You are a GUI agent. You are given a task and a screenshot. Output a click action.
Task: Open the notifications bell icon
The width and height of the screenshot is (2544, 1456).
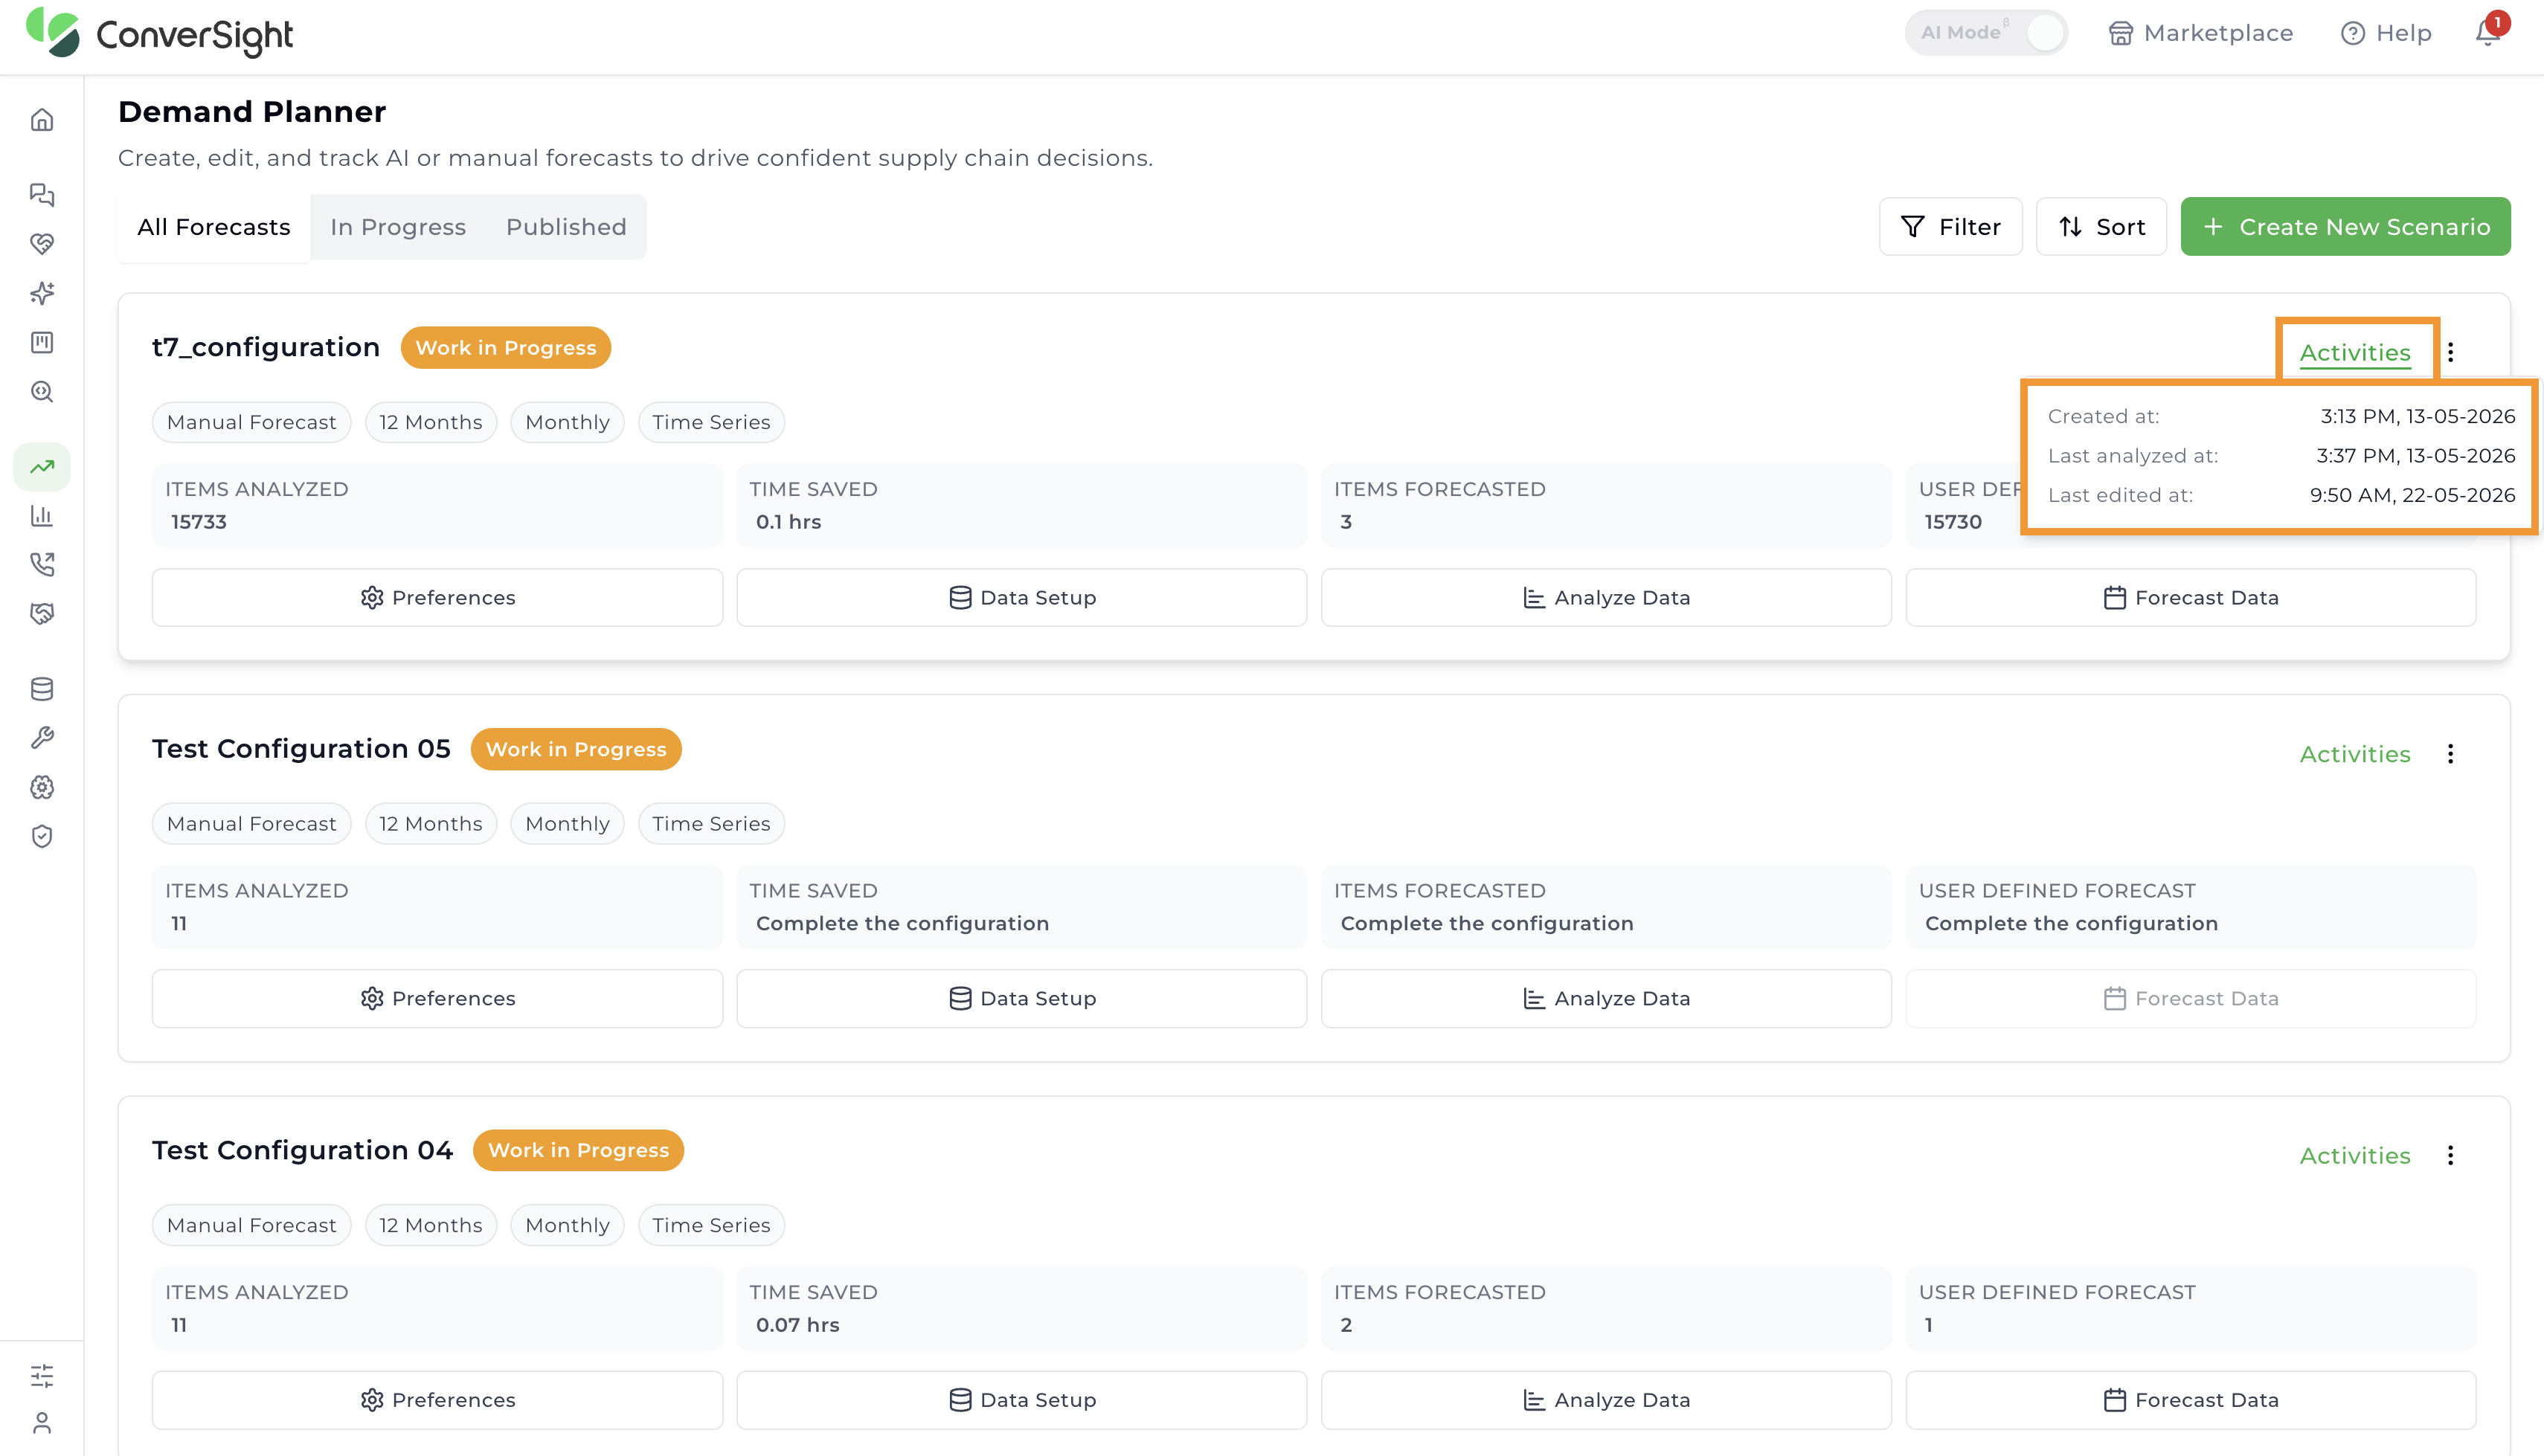tap(2489, 33)
